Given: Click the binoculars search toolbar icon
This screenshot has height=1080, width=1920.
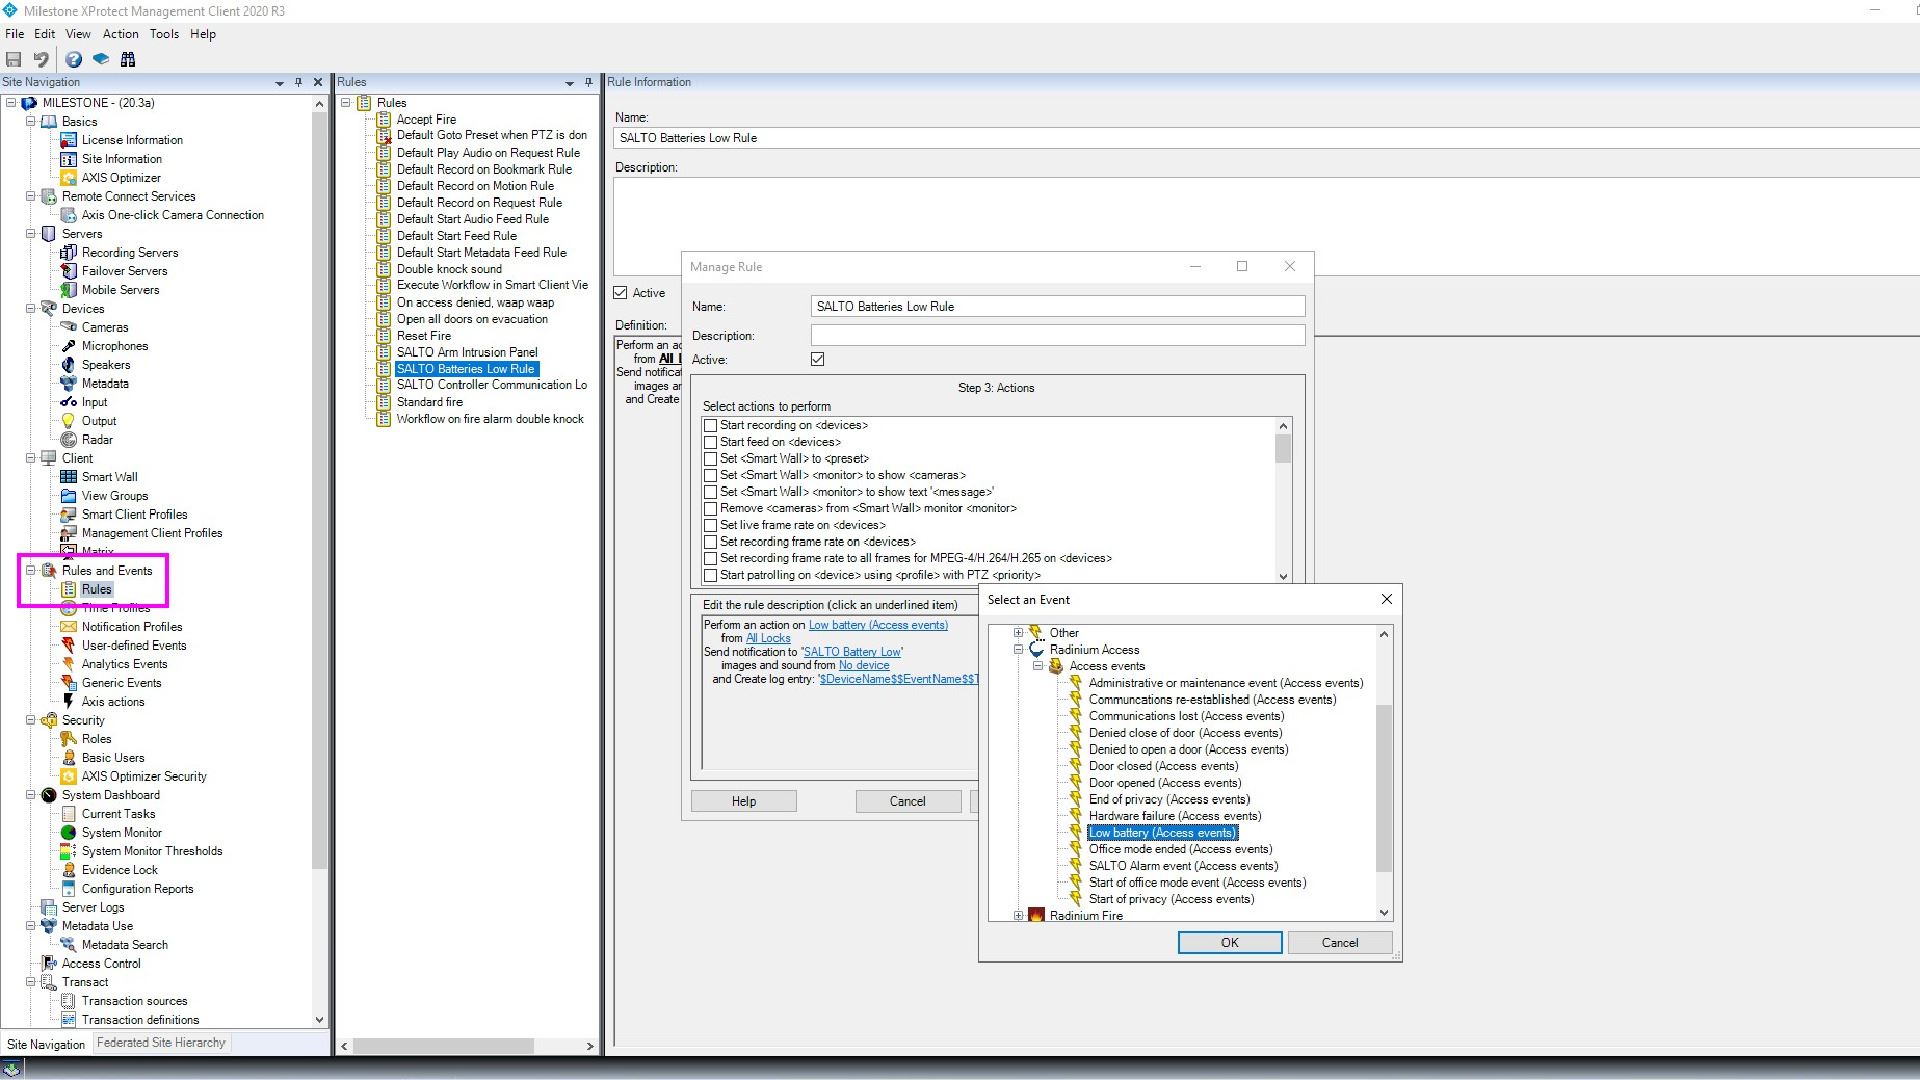Looking at the screenshot, I should click(x=128, y=60).
